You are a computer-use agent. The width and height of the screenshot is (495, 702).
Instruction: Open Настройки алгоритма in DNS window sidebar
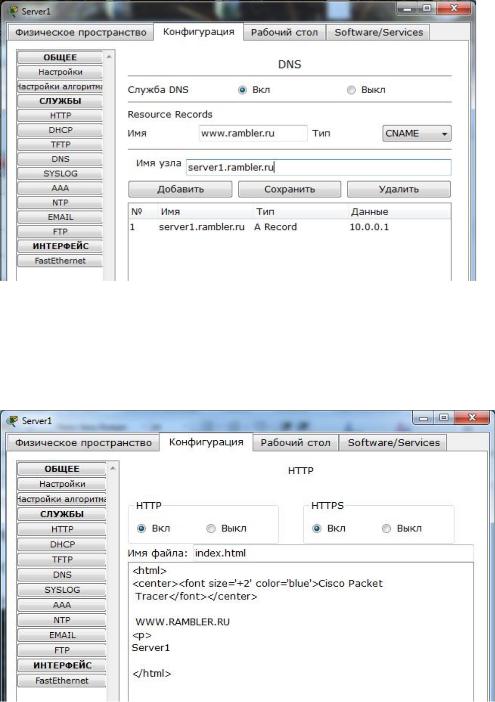(x=60, y=86)
